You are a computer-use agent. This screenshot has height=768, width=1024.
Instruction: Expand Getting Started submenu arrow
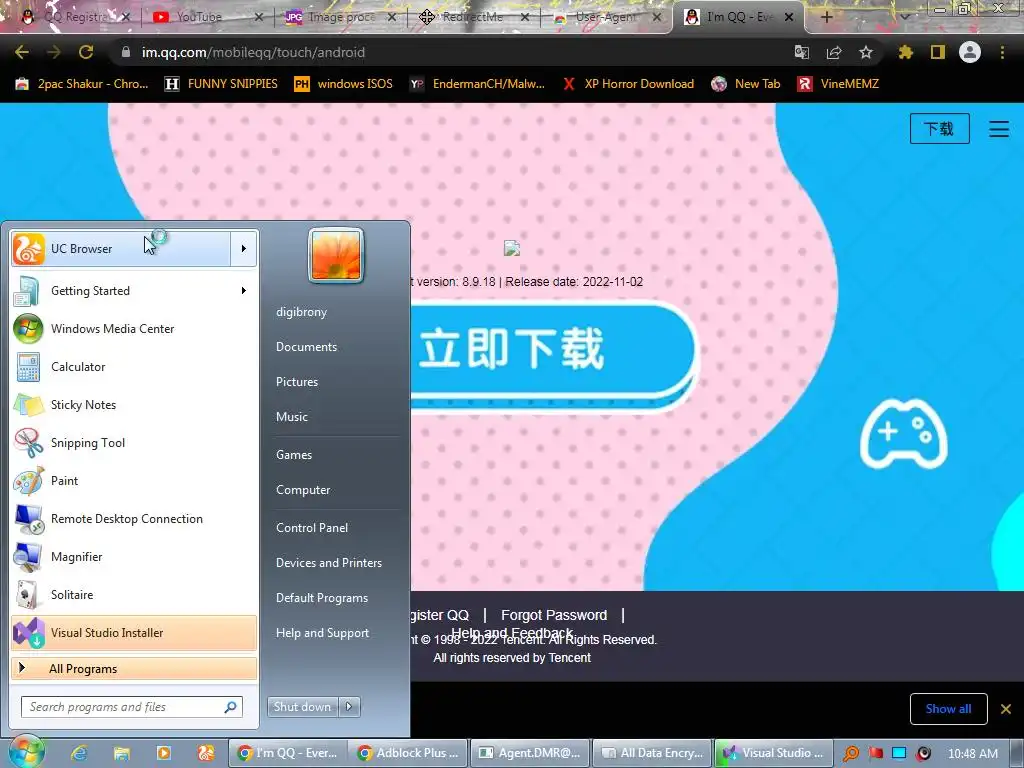pos(244,291)
